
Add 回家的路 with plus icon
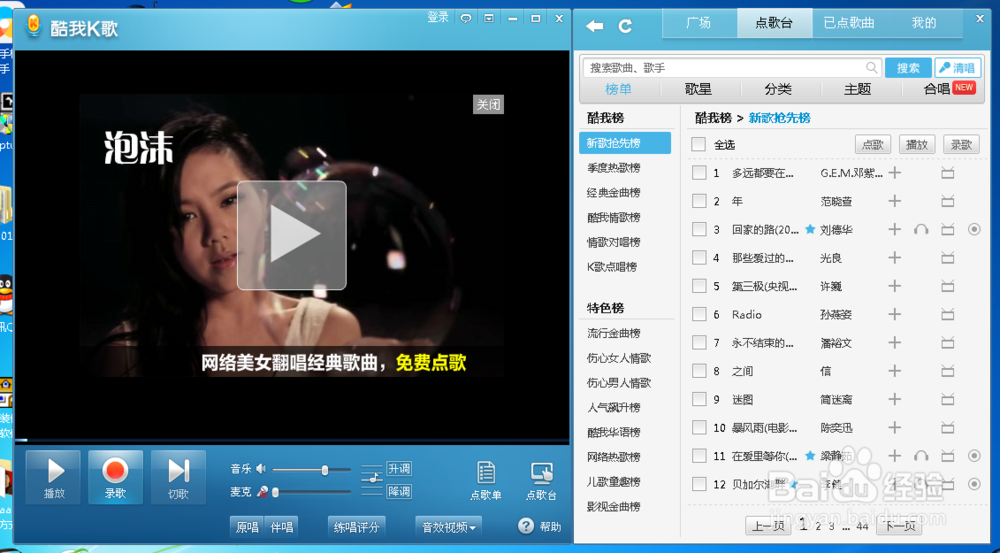tap(895, 230)
